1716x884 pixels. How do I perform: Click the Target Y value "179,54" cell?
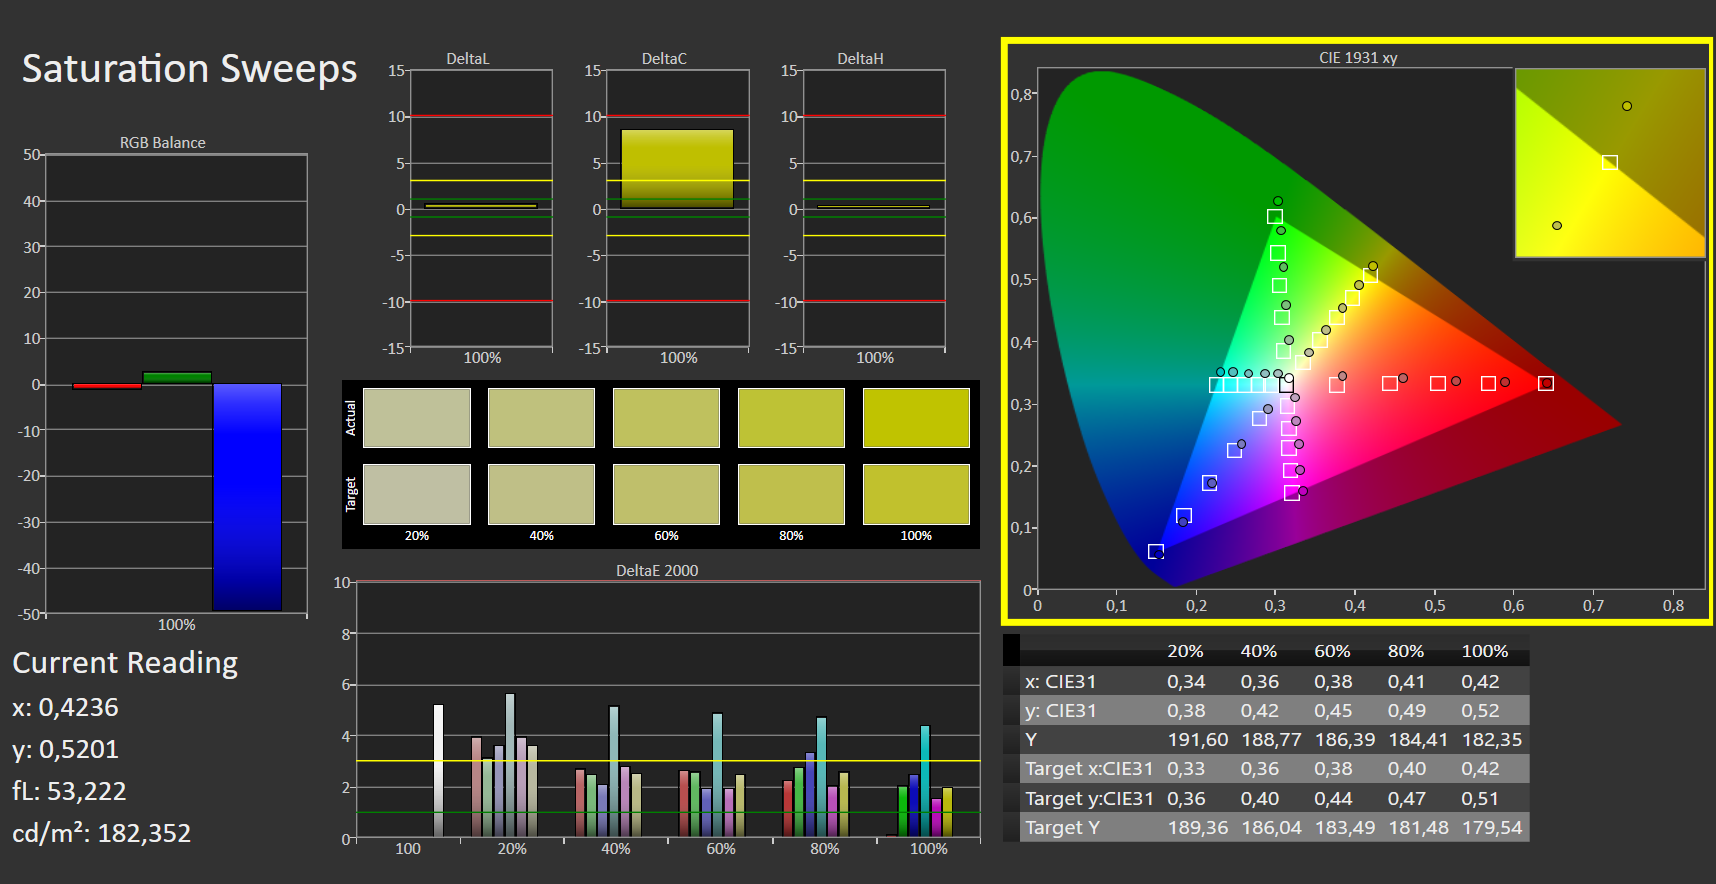[x=1492, y=828]
